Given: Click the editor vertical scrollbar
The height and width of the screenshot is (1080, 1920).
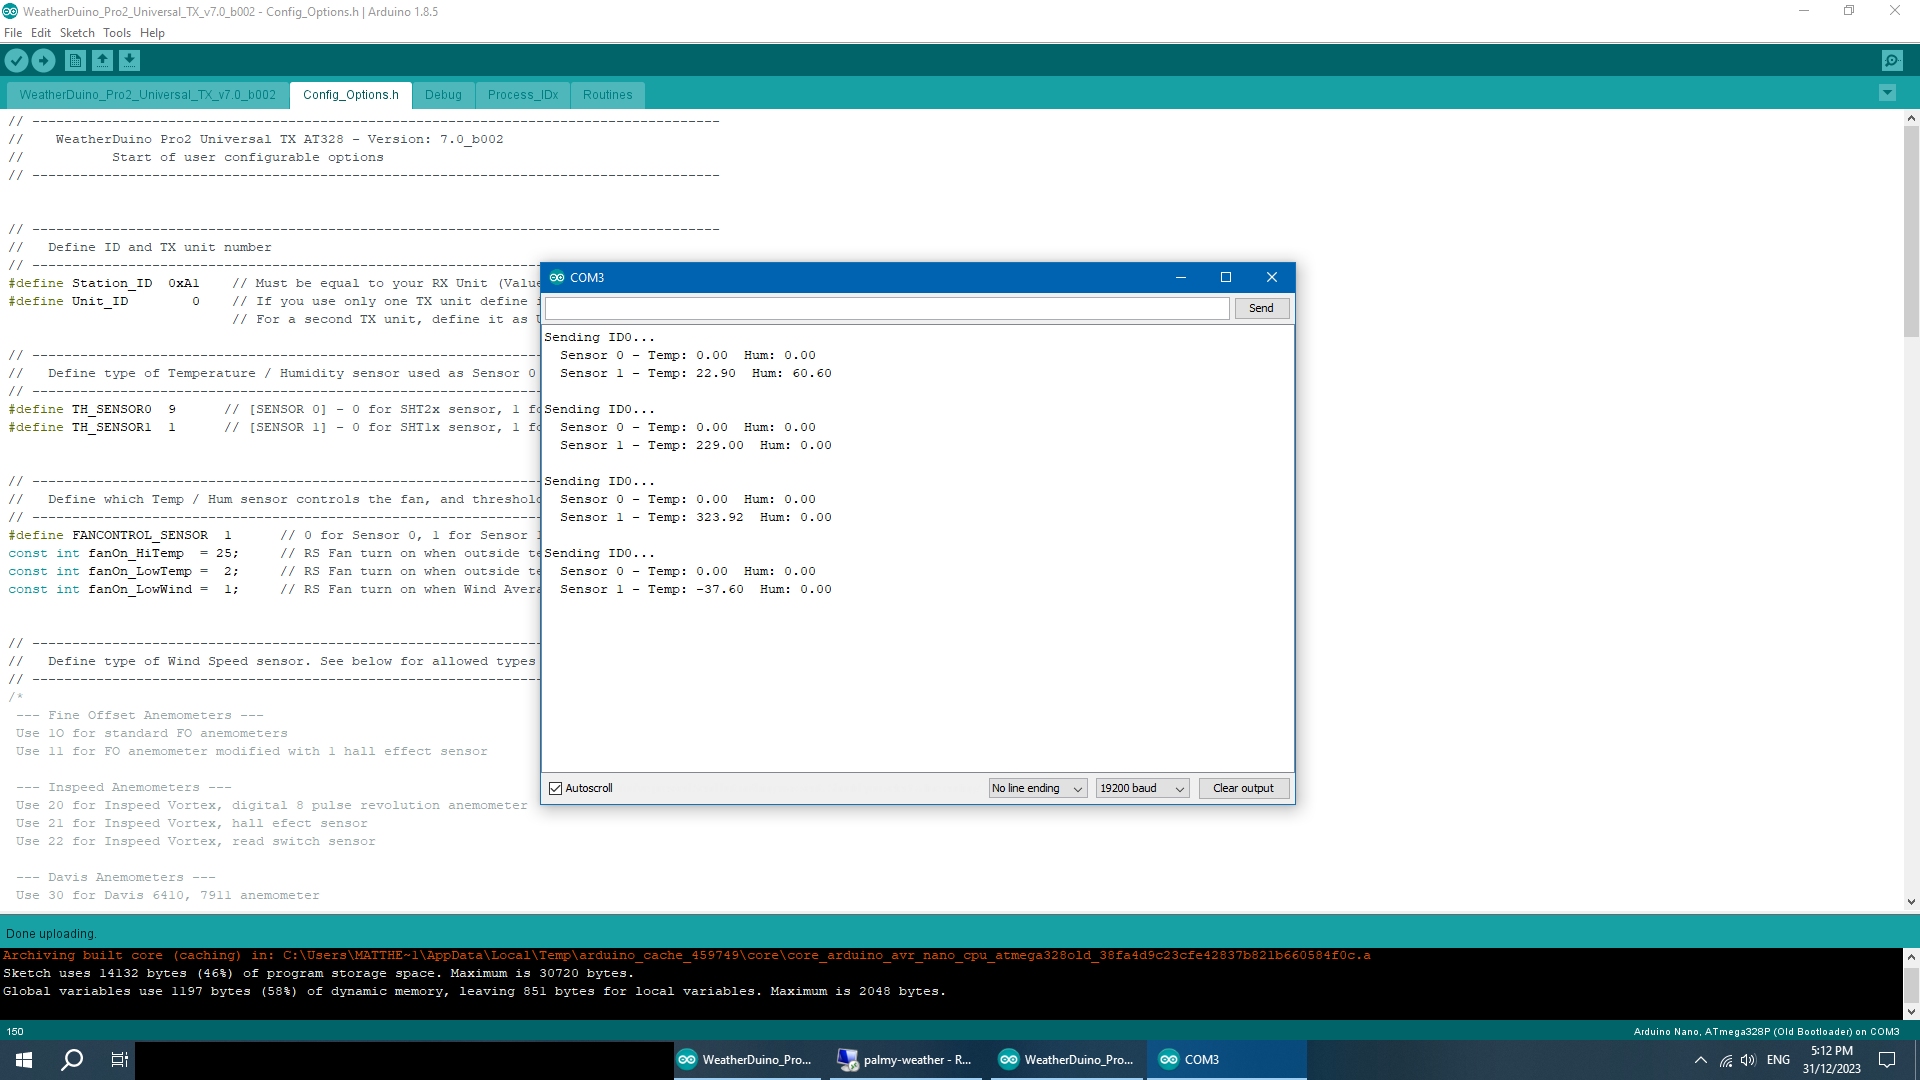Looking at the screenshot, I should pyautogui.click(x=1911, y=230).
